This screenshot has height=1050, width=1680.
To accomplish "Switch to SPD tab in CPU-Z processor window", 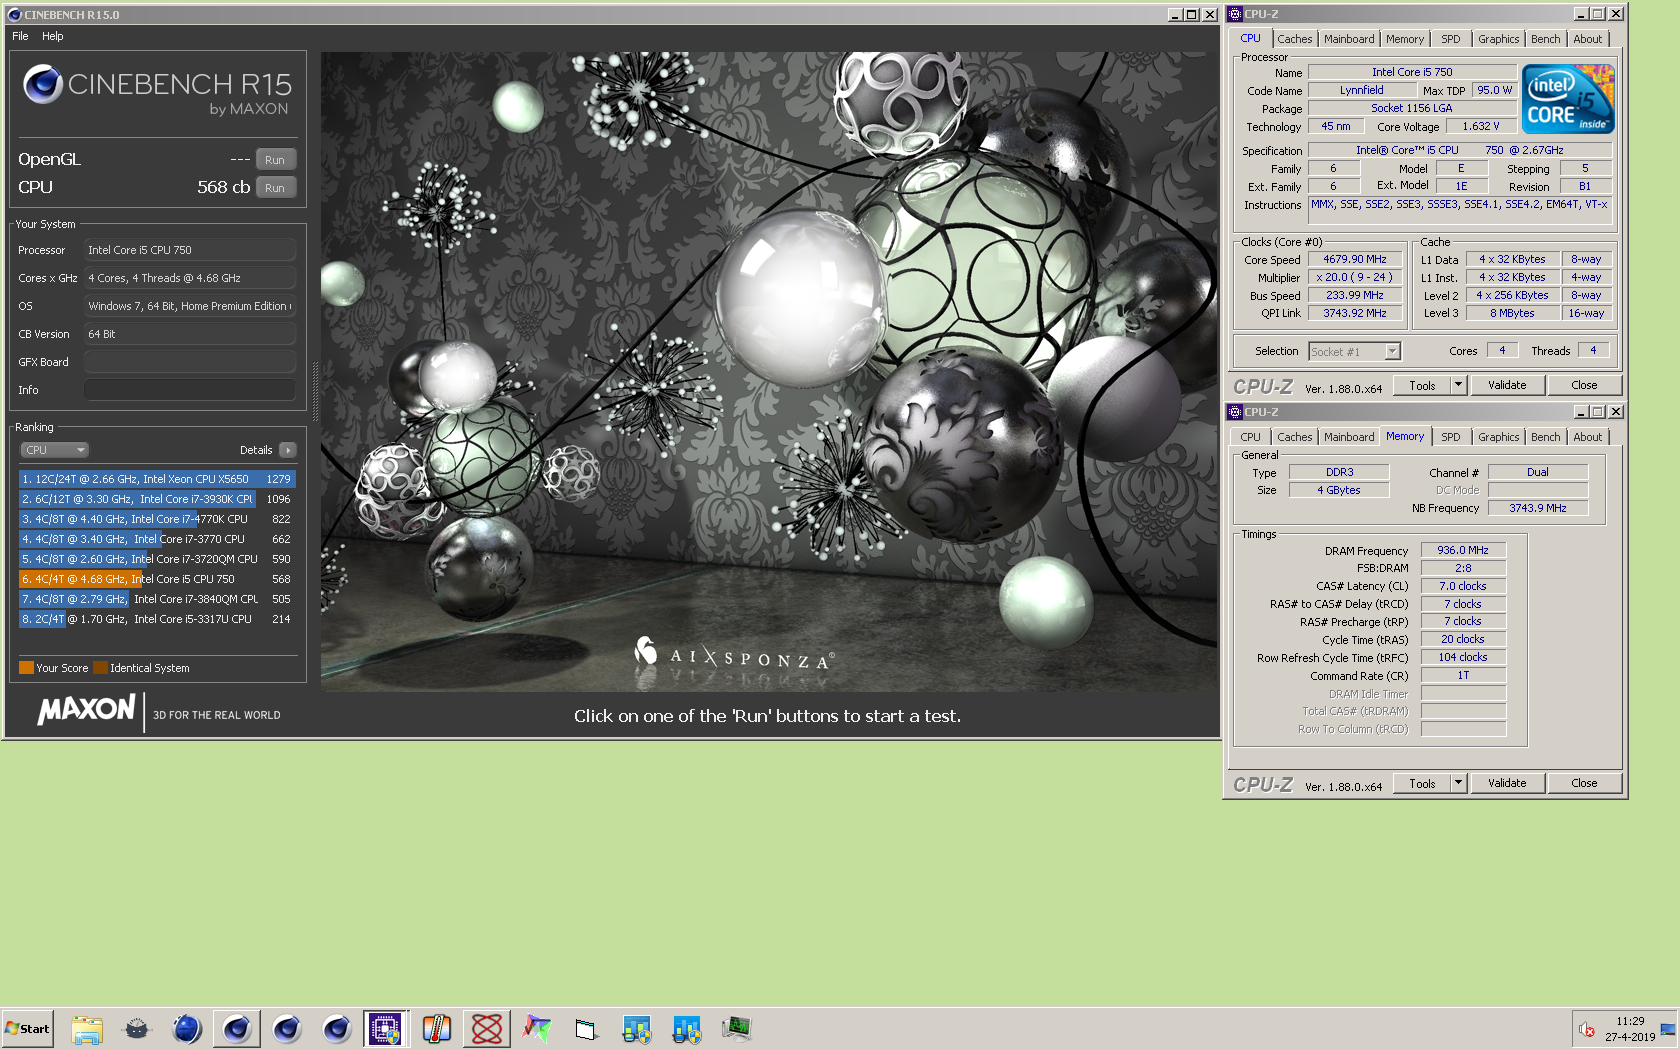I will (1451, 39).
